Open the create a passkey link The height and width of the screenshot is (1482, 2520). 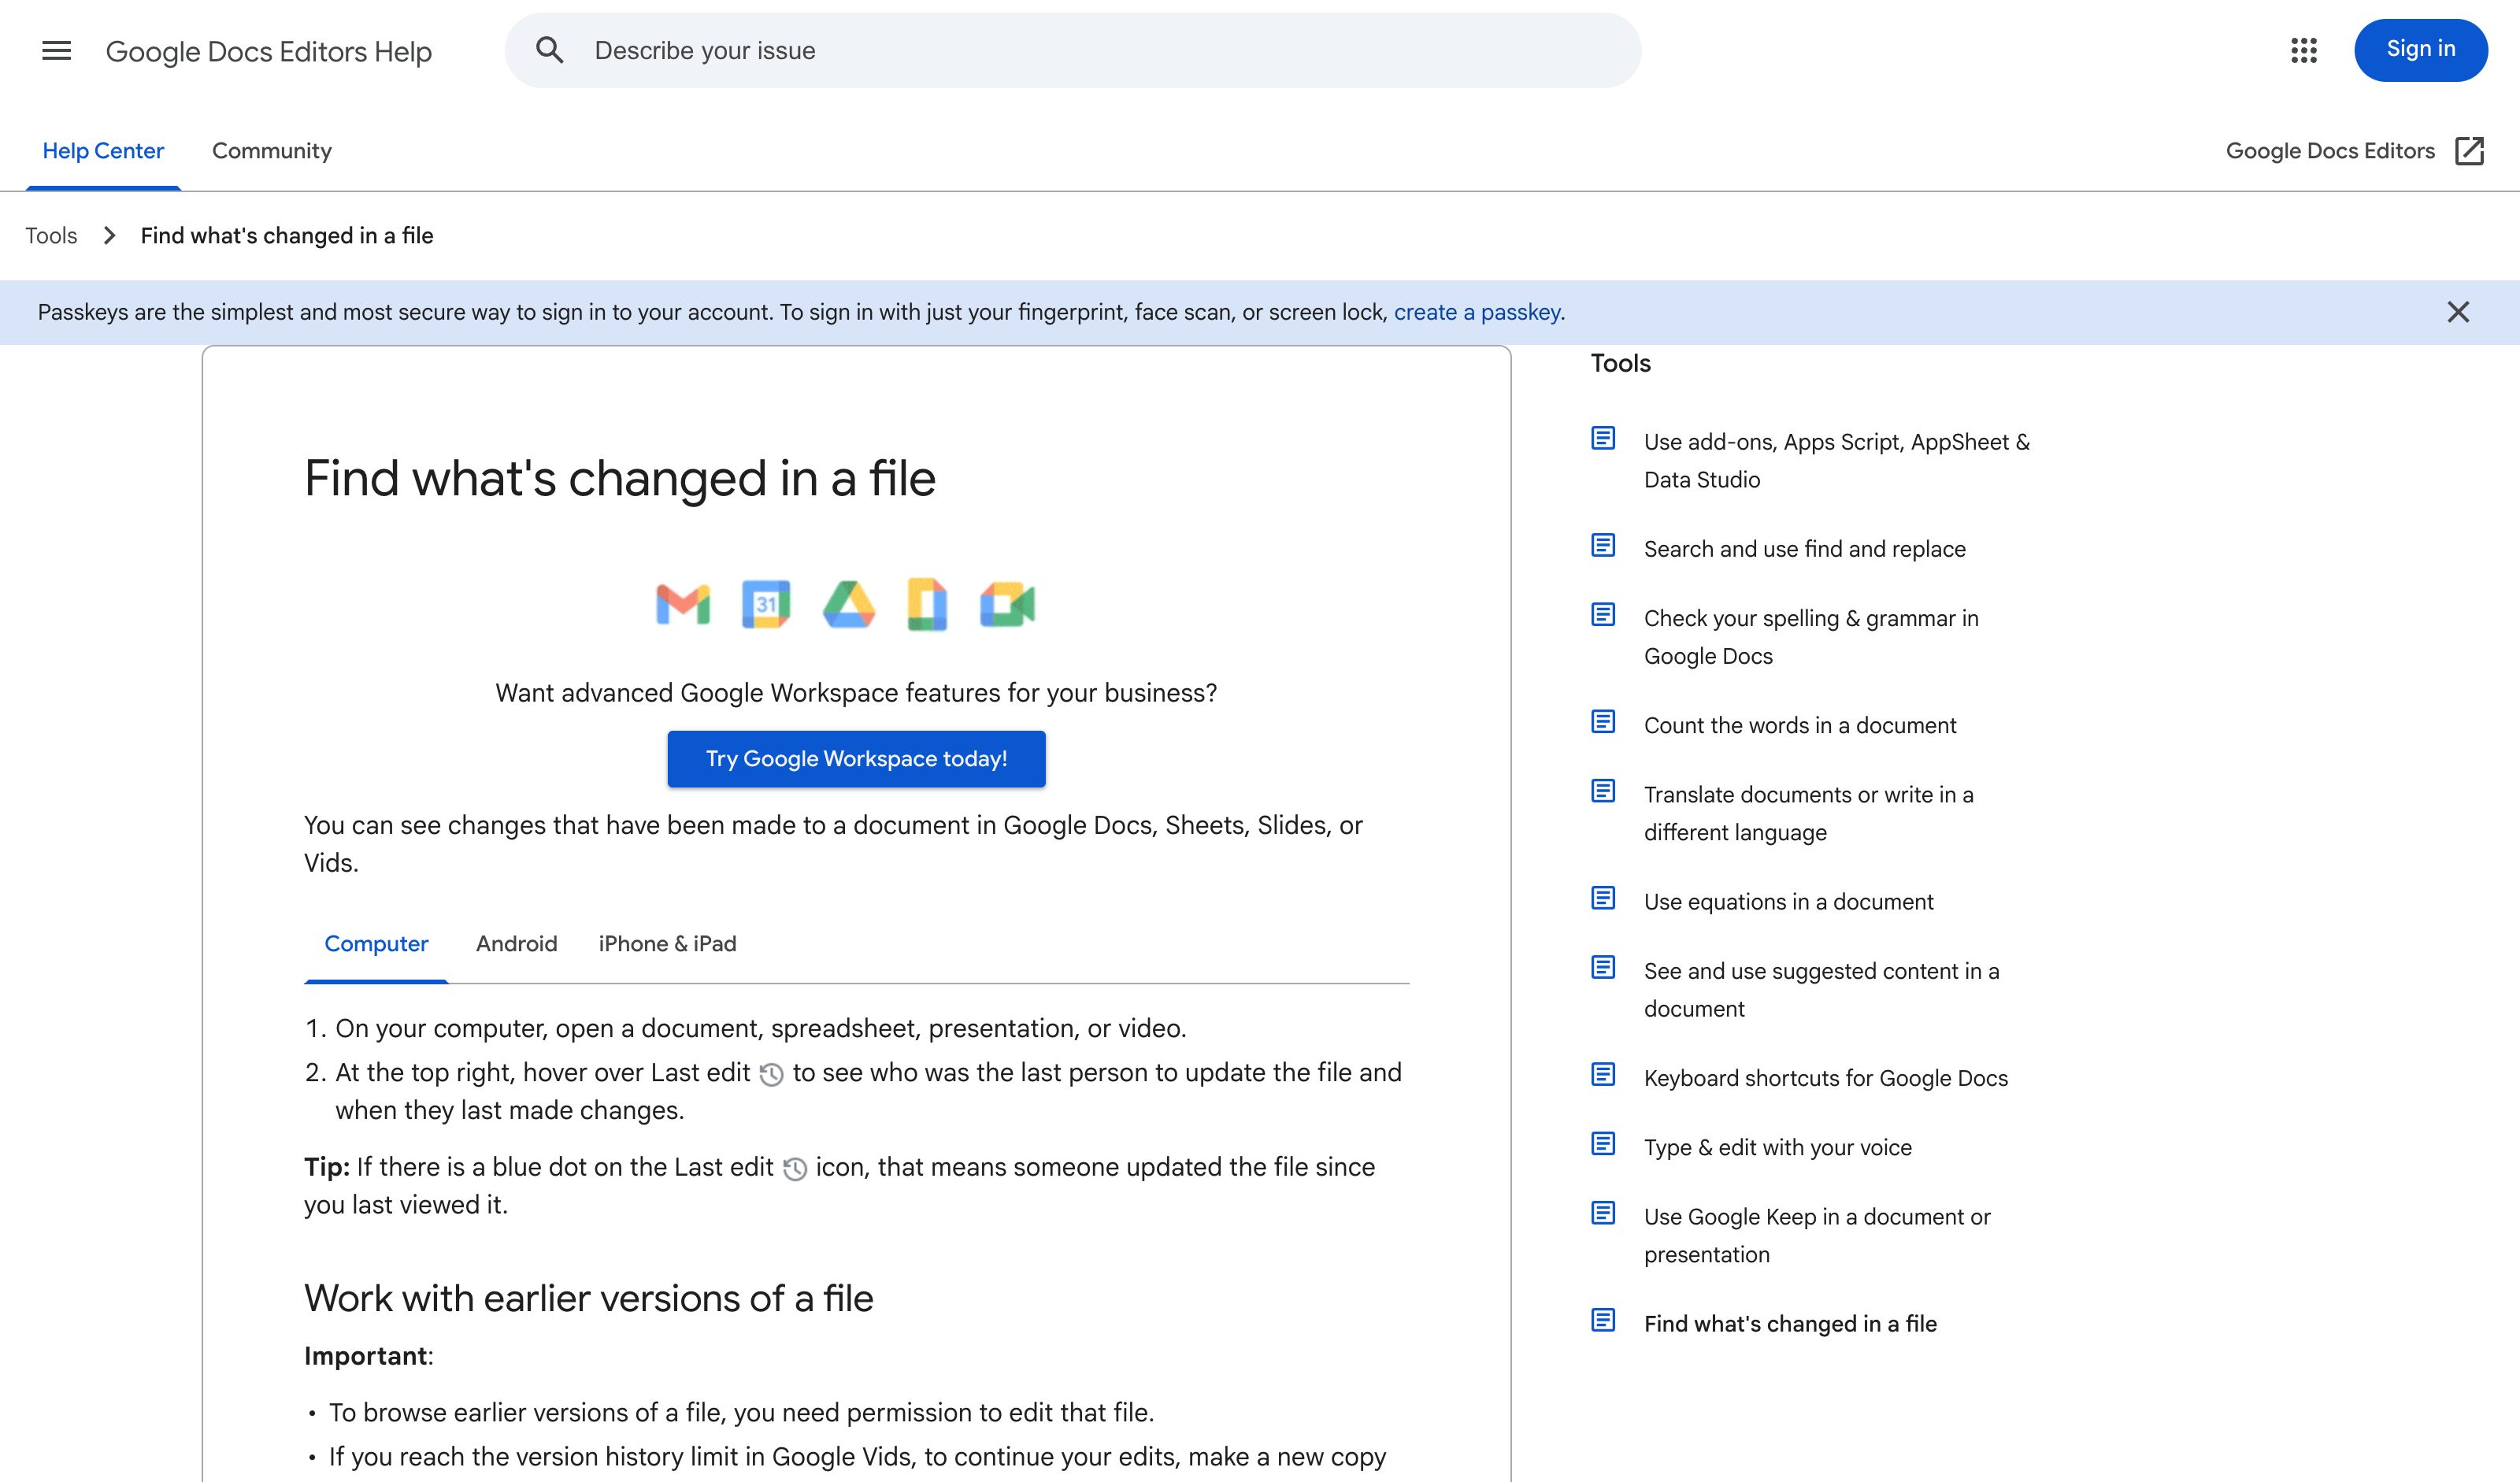[1477, 312]
